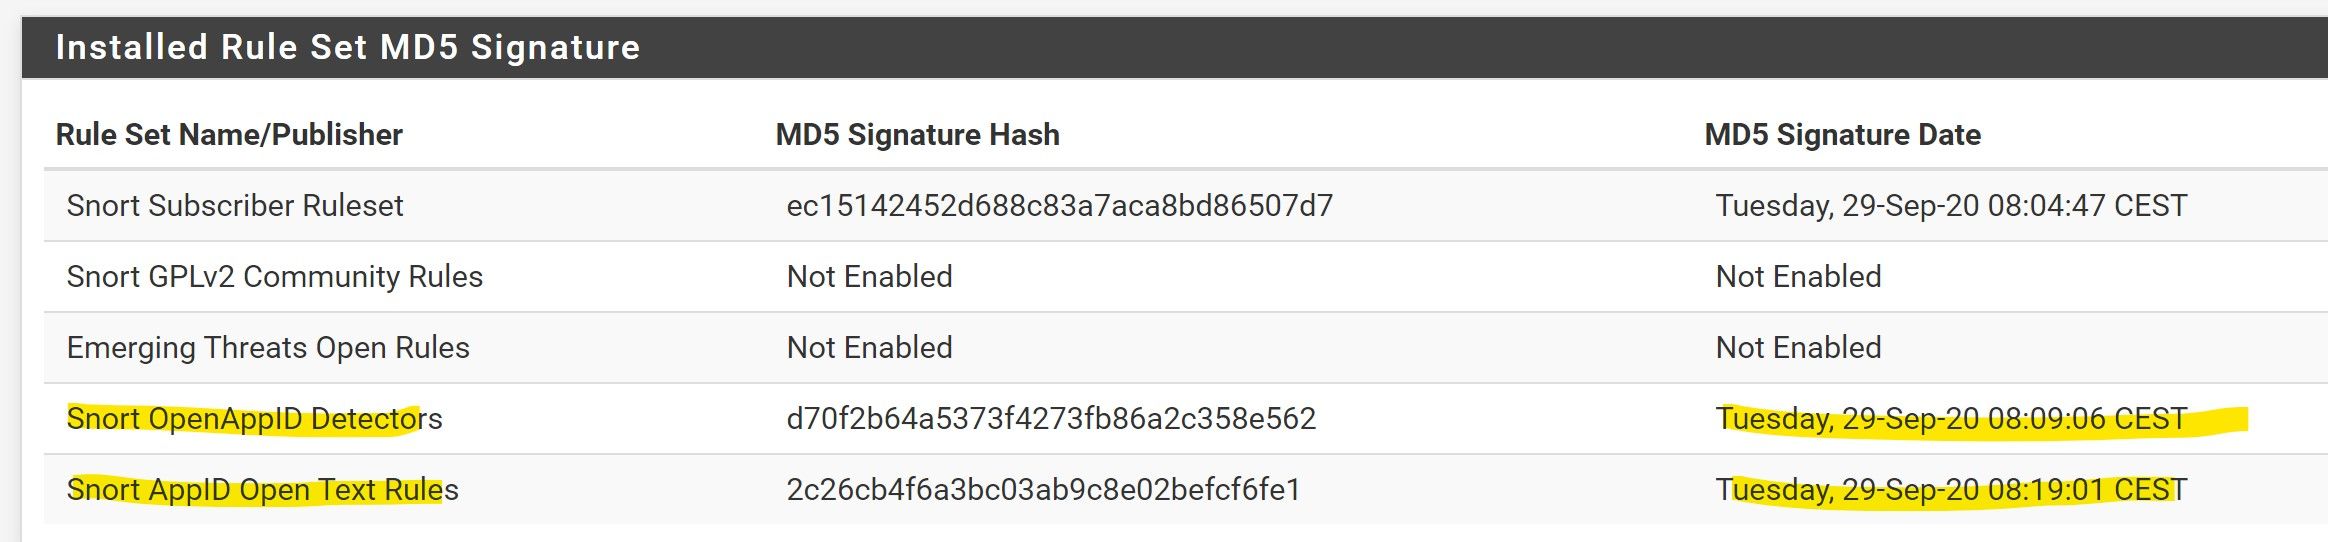Click the Installed Rule Set MD5 Signature header
2328x542 pixels.
[x=347, y=47]
